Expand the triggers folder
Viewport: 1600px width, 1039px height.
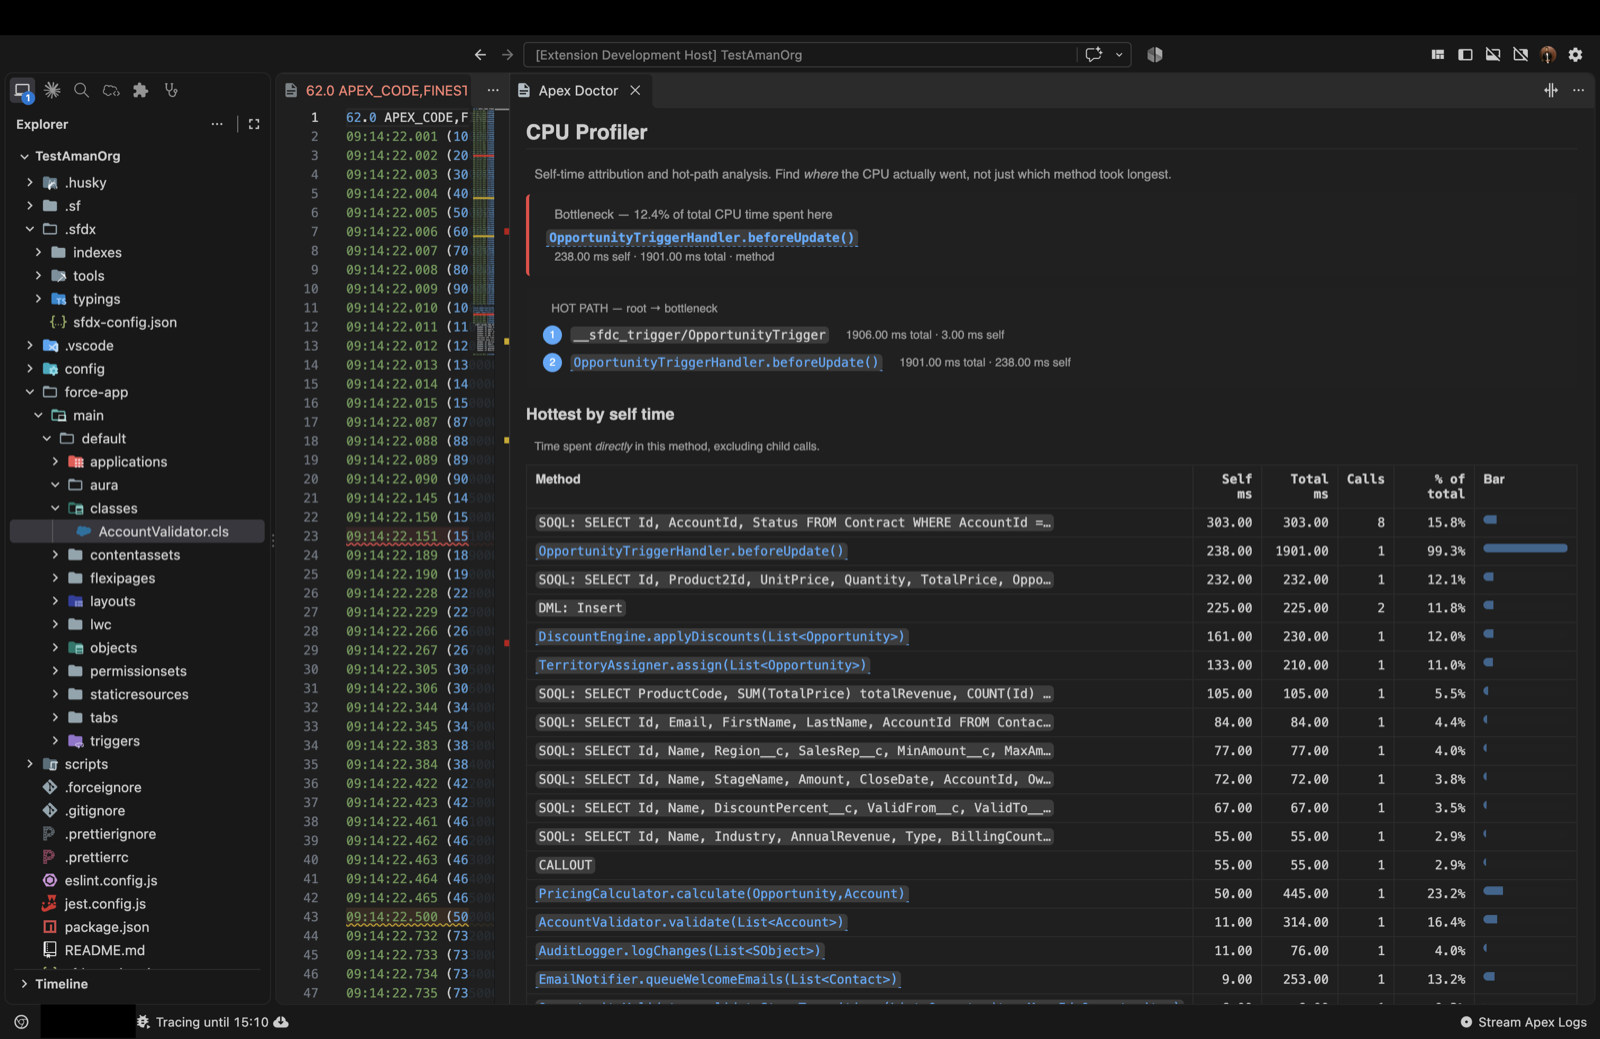(56, 741)
